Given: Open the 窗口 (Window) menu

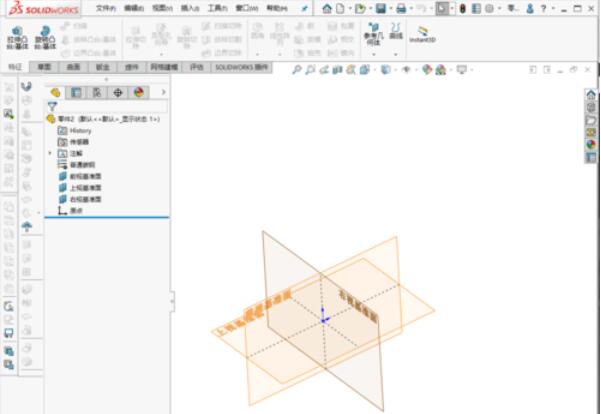Looking at the screenshot, I should click(x=247, y=8).
